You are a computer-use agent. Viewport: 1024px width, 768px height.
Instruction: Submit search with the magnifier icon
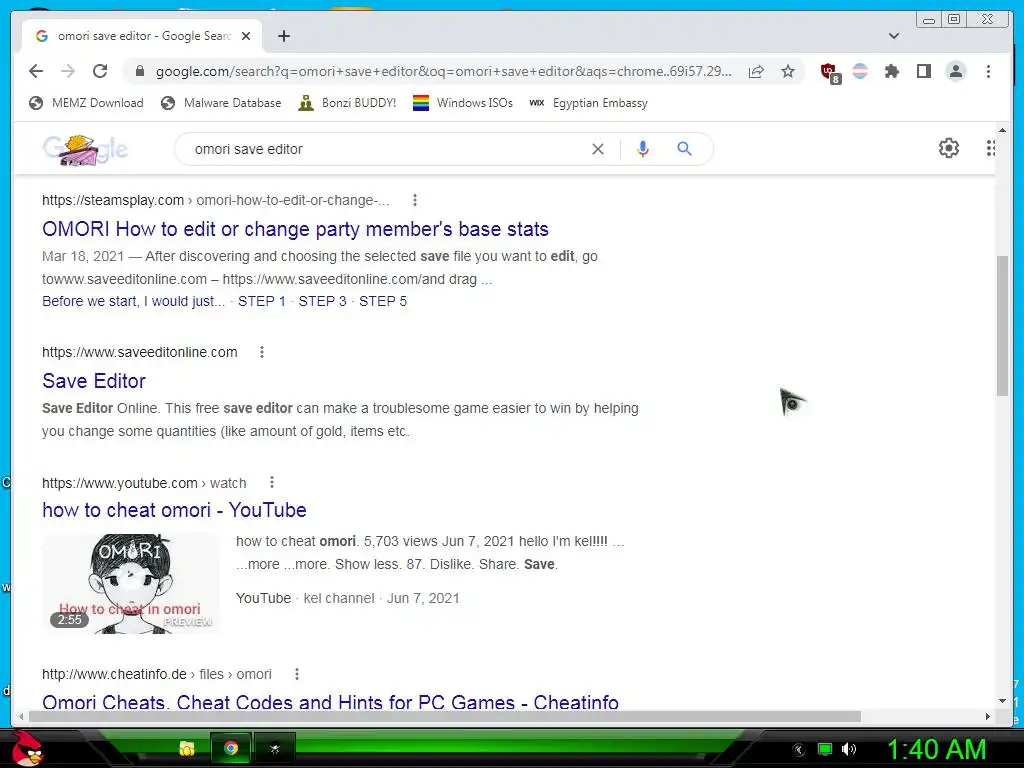click(684, 149)
